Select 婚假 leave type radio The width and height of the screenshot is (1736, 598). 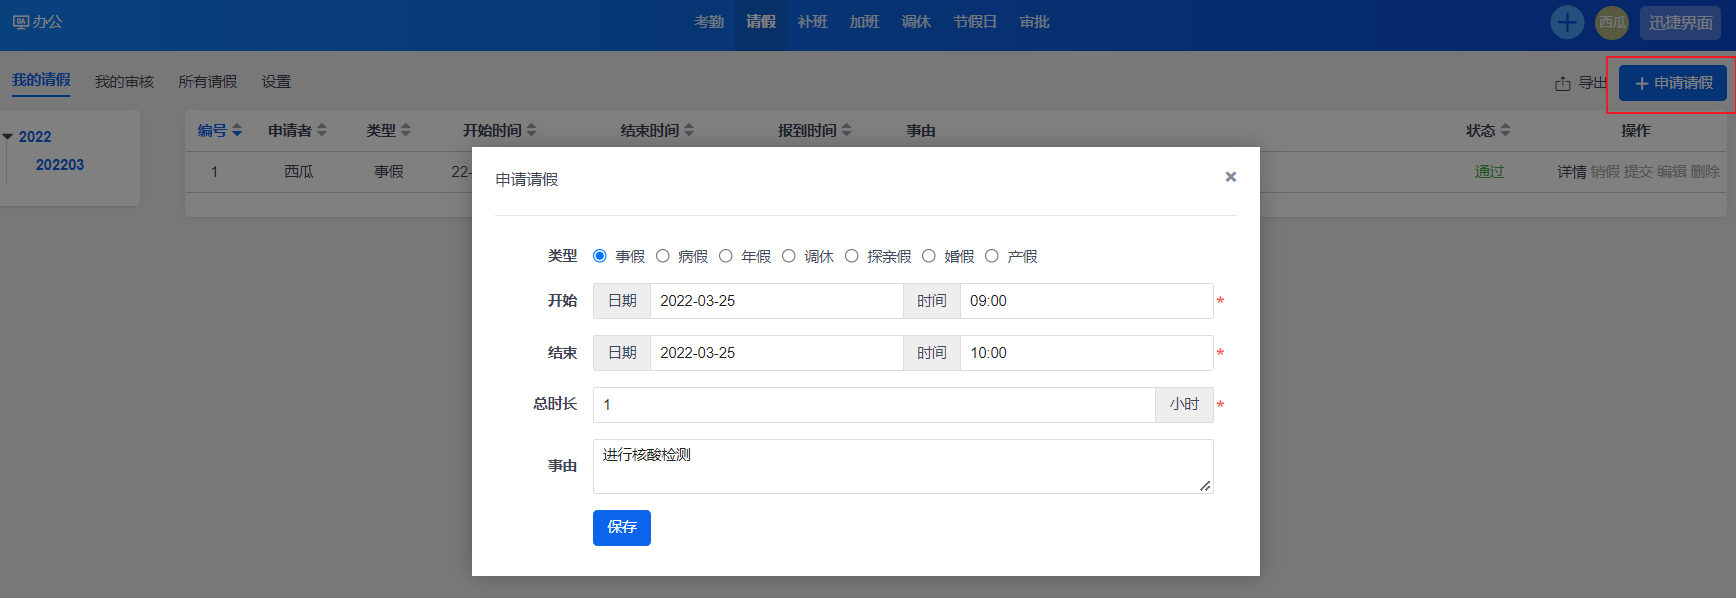(x=929, y=256)
